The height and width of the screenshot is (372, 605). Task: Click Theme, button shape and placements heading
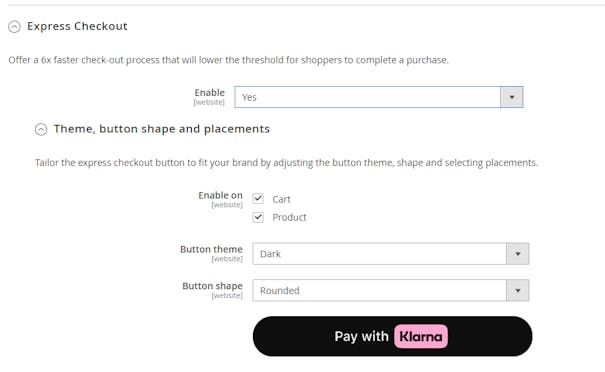pyautogui.click(x=162, y=129)
